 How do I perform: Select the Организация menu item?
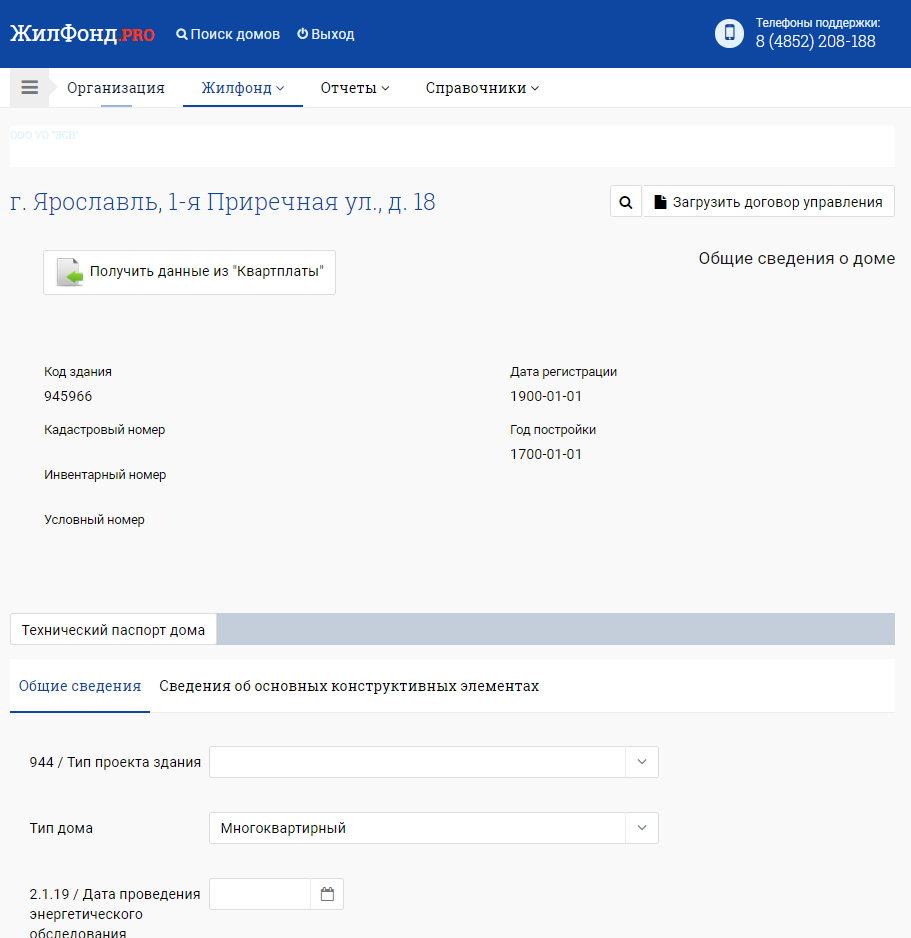(x=116, y=88)
